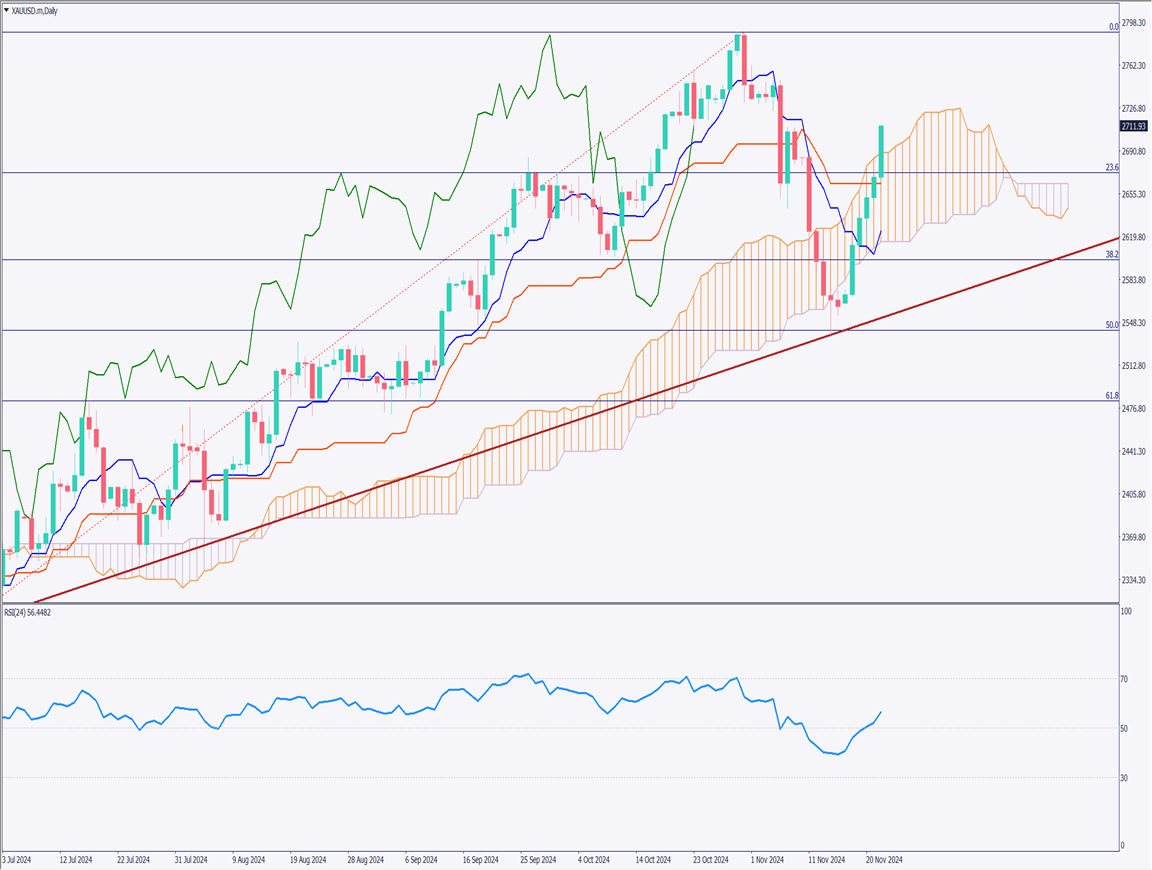Click the RSI 50 level axis label
The image size is (1152, 870).
(1124, 728)
